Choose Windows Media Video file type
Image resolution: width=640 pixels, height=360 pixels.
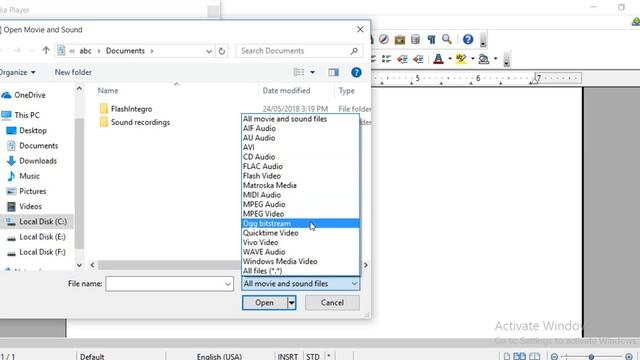tap(300, 261)
